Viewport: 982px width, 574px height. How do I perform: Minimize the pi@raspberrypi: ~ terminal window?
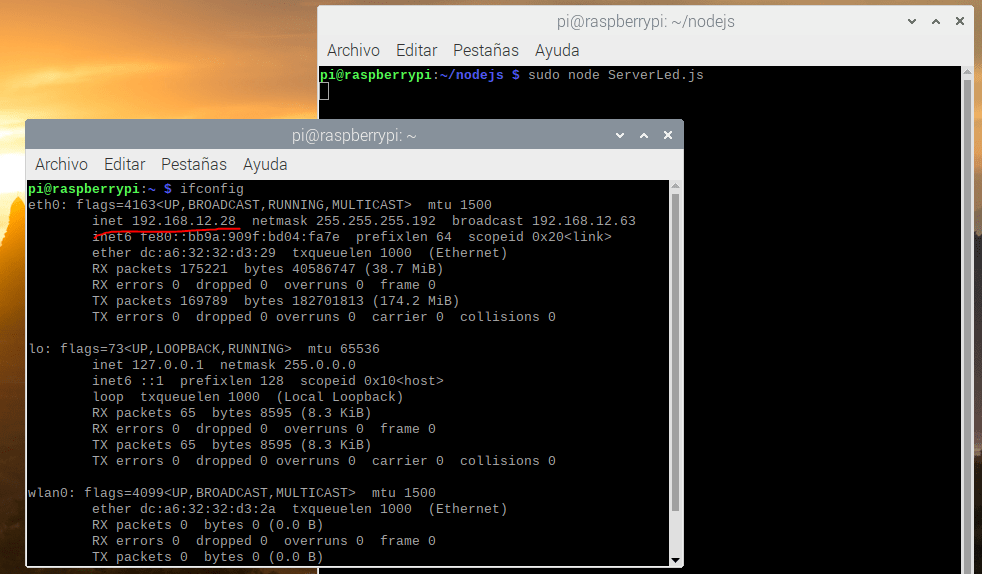tap(621, 135)
